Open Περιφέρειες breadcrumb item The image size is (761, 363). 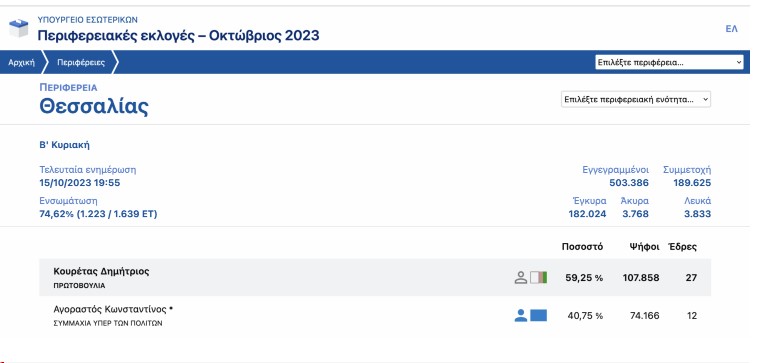point(81,63)
